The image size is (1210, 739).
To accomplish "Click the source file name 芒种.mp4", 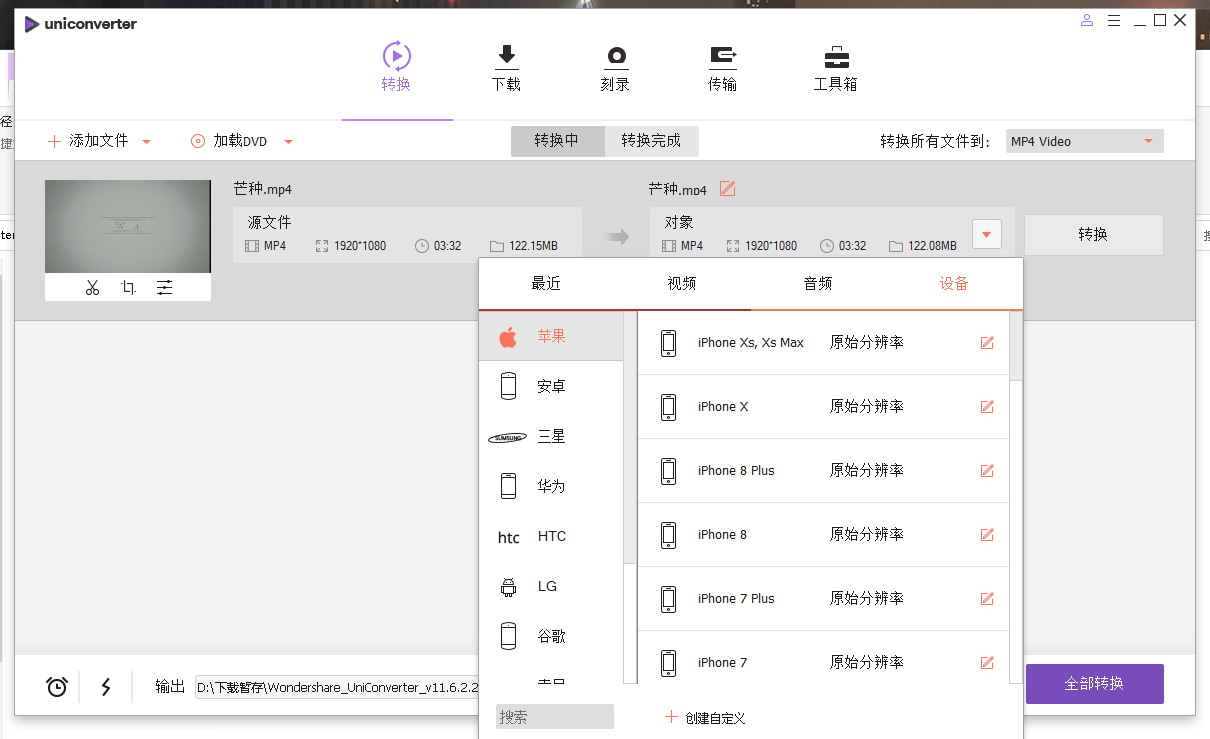I will coord(262,189).
